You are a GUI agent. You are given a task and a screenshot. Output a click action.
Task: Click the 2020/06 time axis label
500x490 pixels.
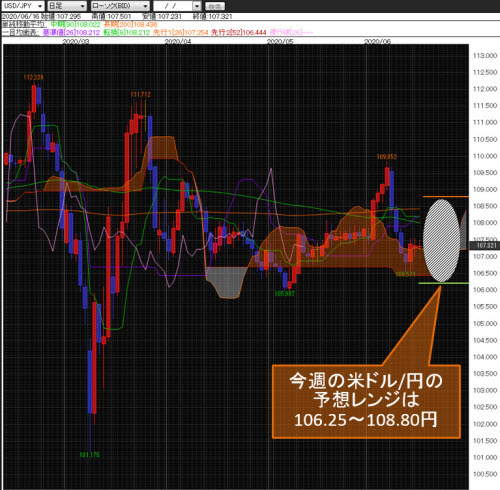click(377, 41)
